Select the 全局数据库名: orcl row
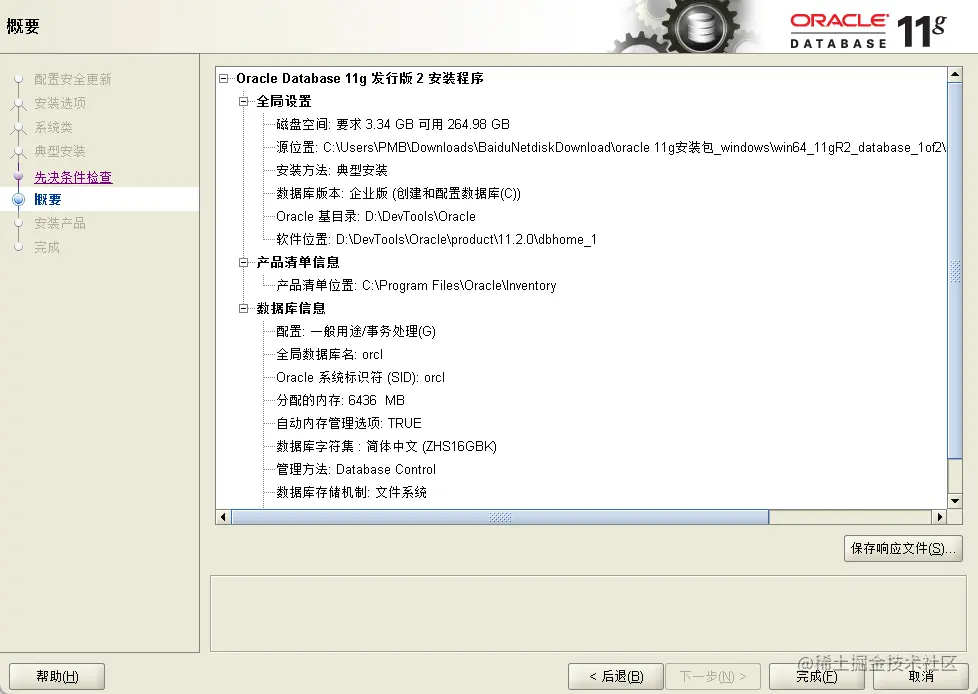 point(330,355)
